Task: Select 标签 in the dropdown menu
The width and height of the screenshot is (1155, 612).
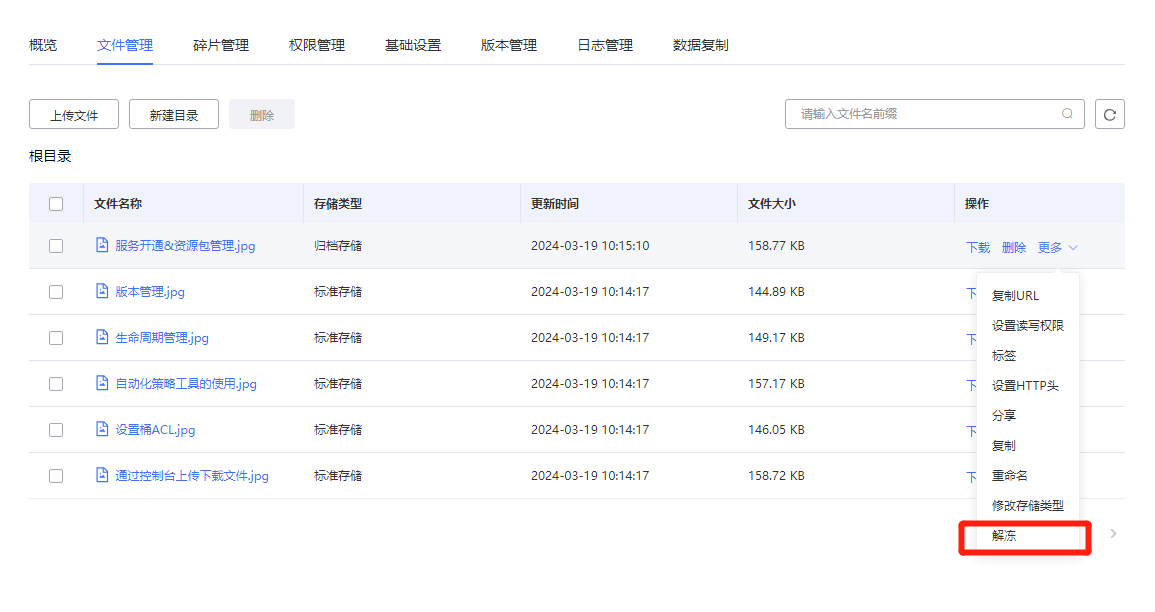Action: (x=1003, y=356)
